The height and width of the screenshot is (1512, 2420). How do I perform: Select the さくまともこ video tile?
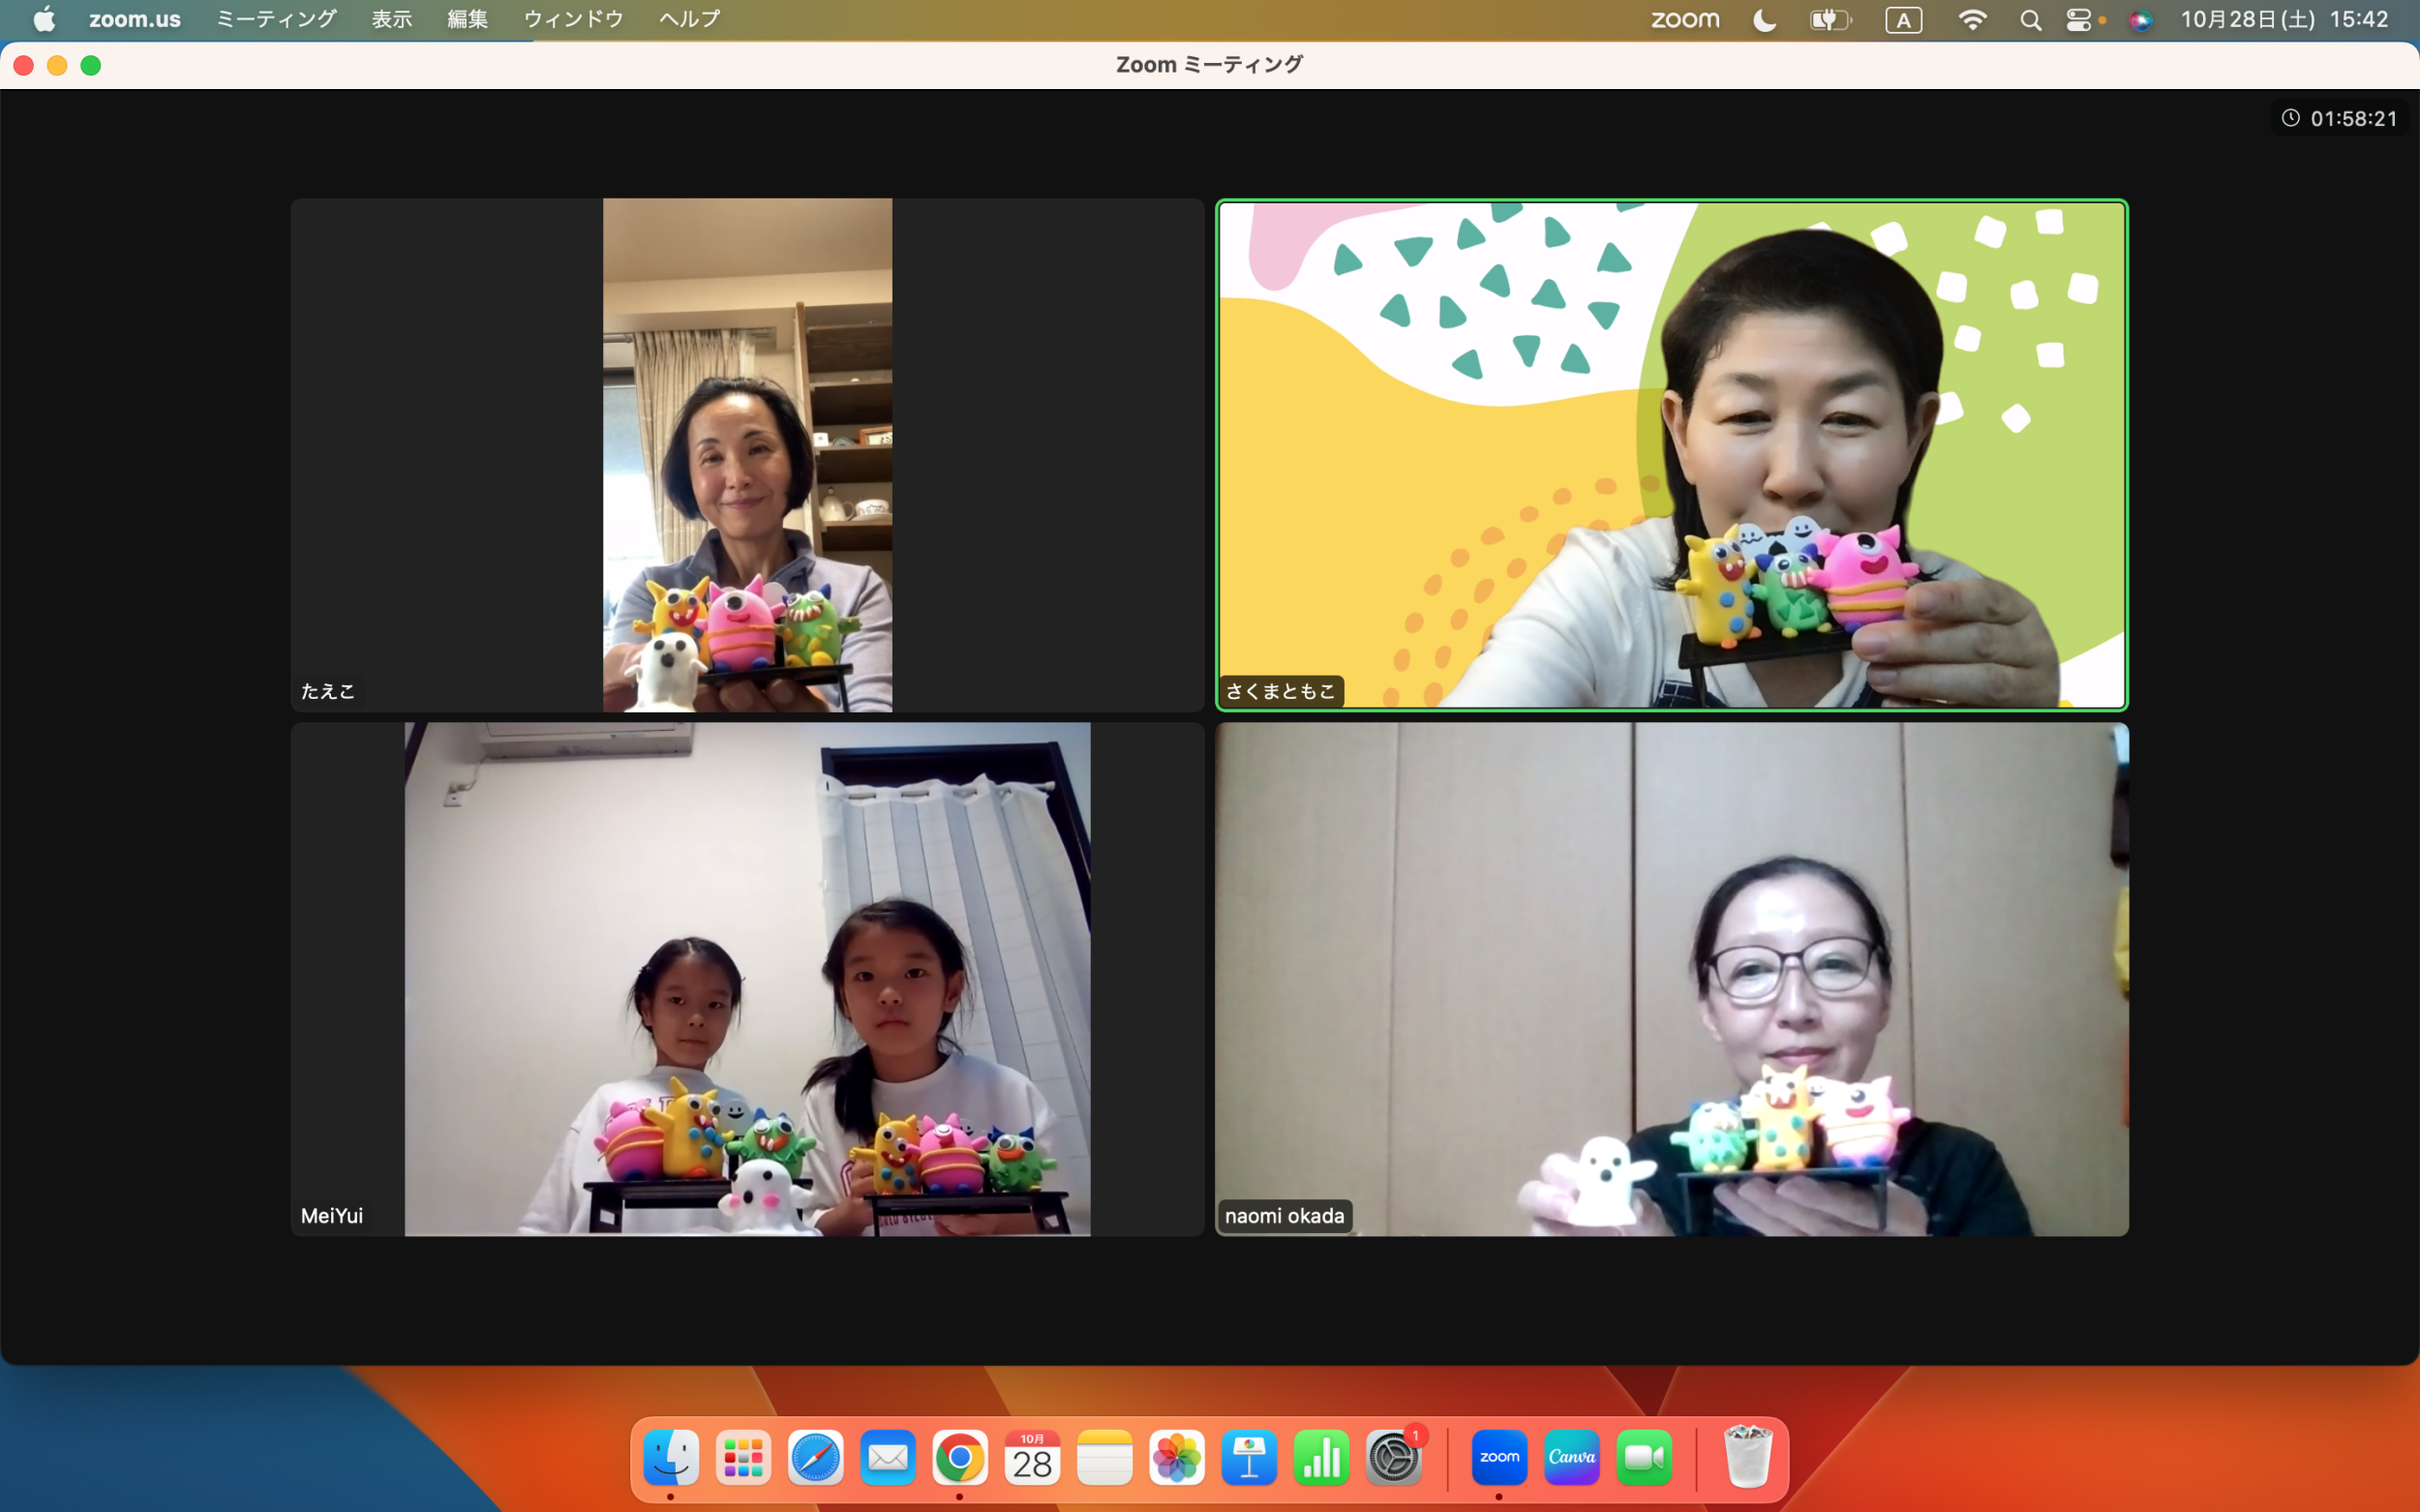pyautogui.click(x=1672, y=455)
